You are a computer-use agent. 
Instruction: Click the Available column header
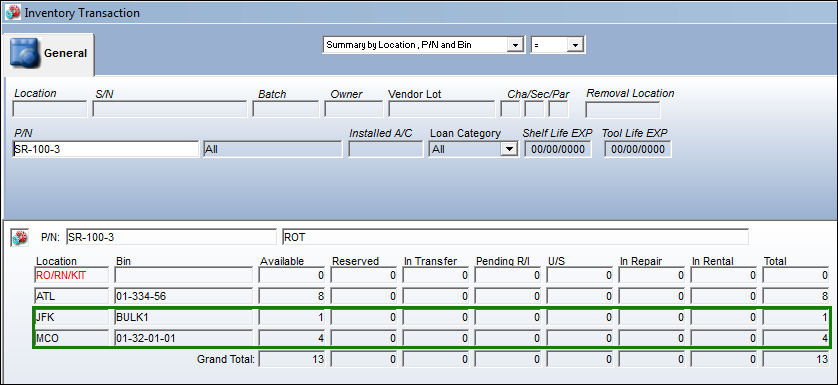[282, 261]
